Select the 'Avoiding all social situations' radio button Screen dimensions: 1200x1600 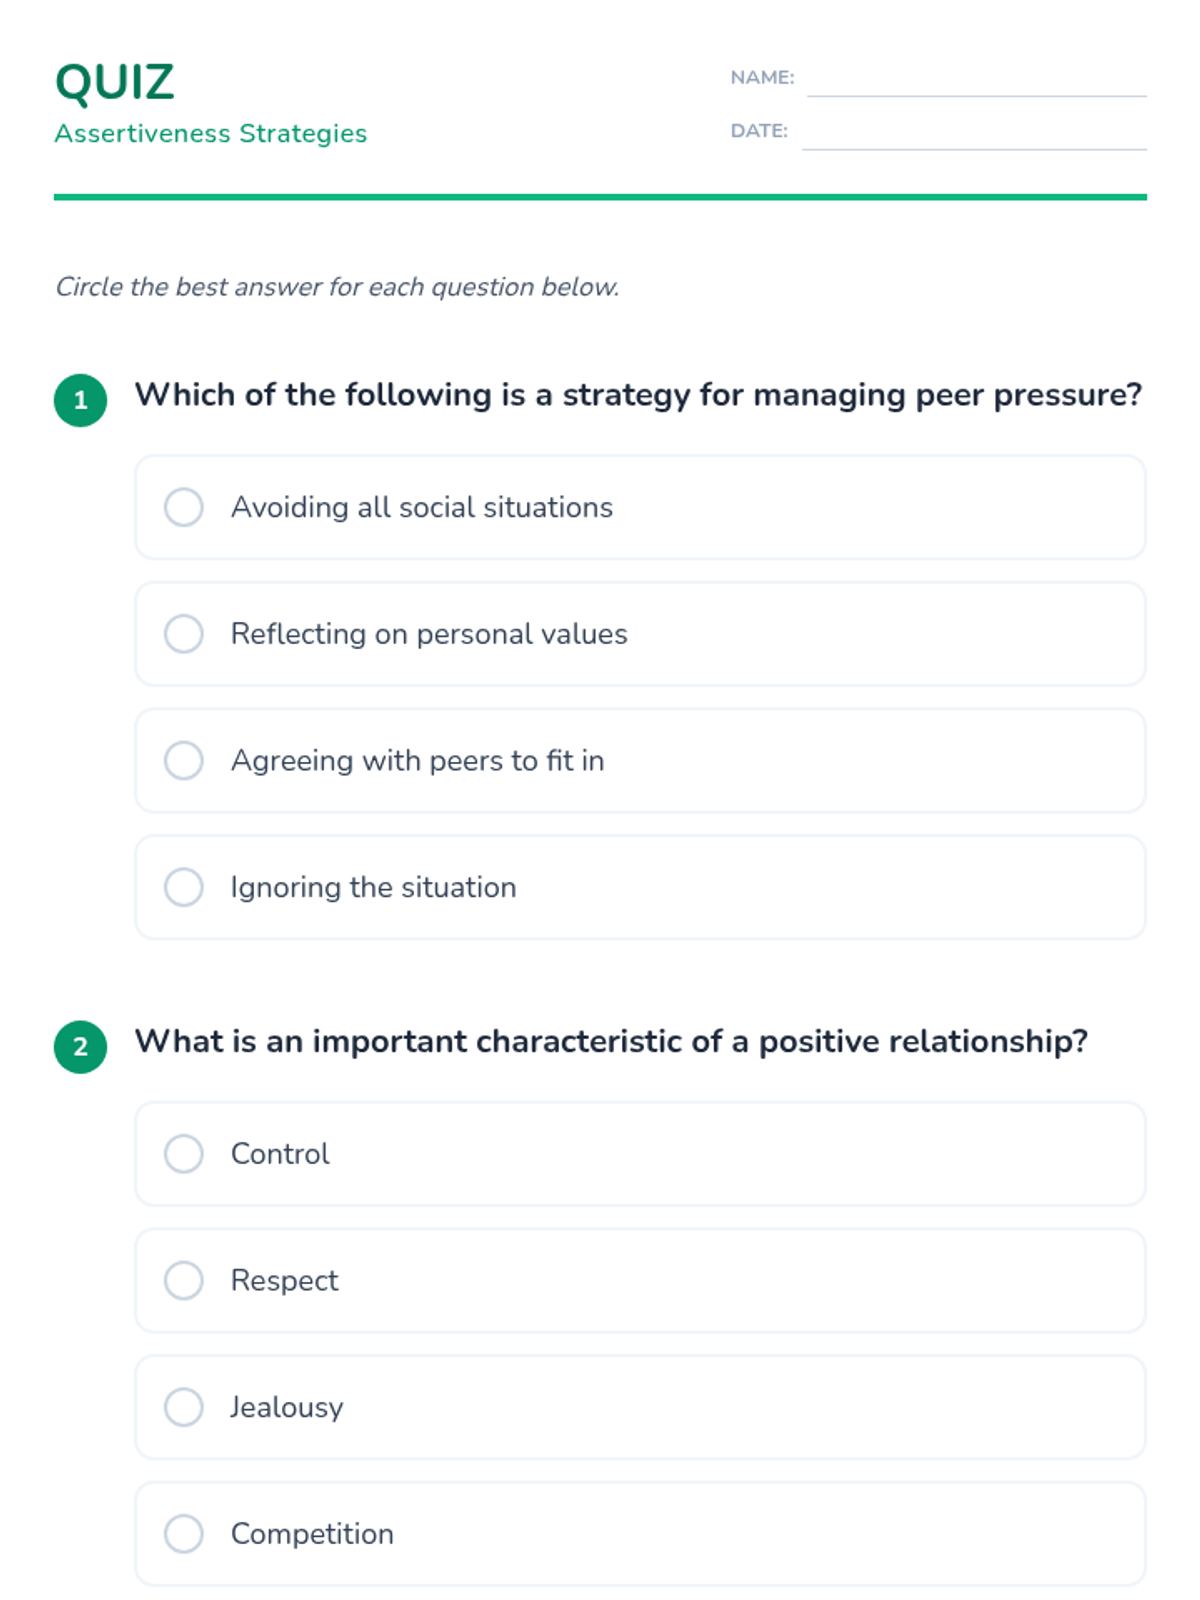(184, 507)
